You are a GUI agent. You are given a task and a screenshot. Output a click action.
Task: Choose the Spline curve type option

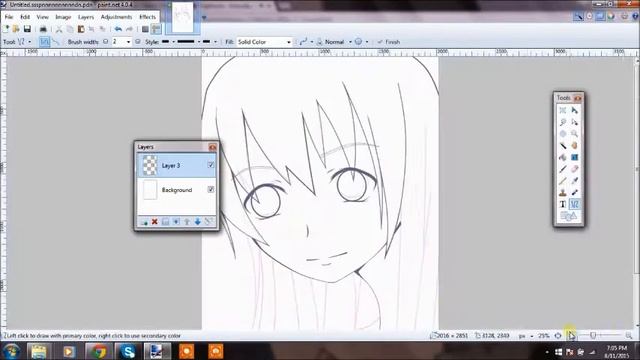[44, 42]
